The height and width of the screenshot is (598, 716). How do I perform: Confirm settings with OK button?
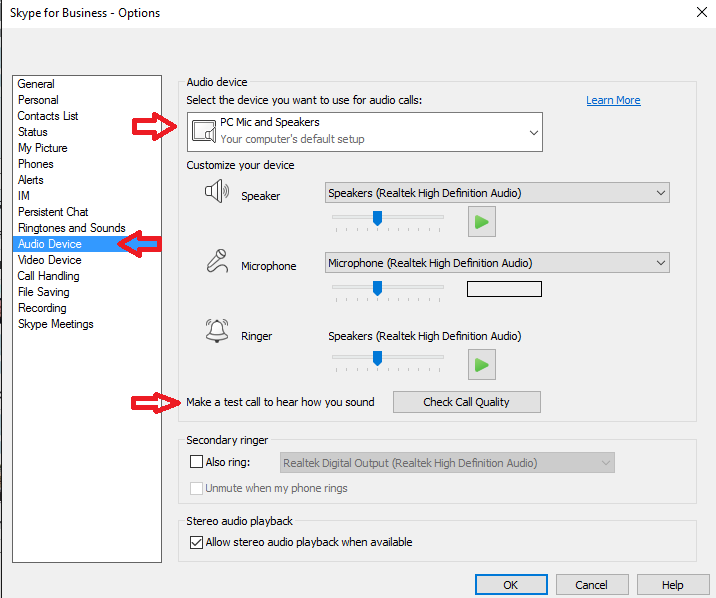click(511, 585)
